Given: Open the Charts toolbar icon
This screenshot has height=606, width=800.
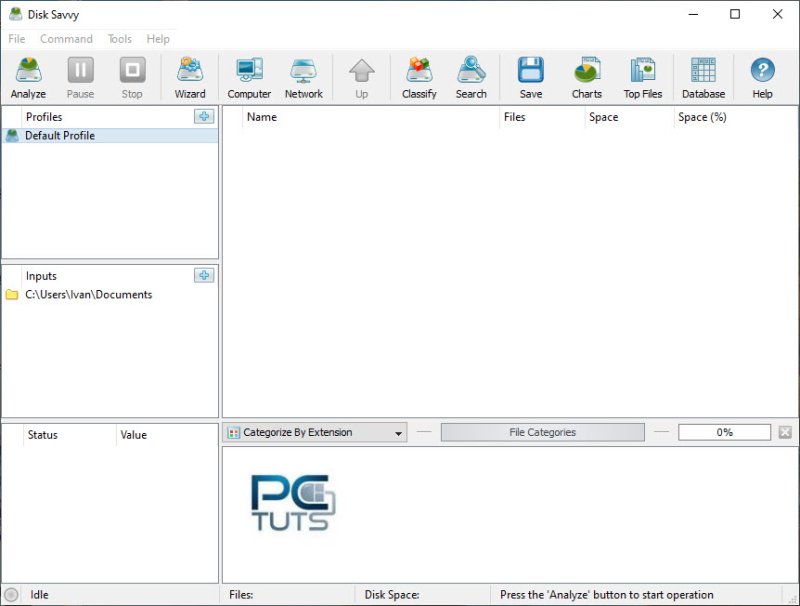Looking at the screenshot, I should tap(587, 77).
